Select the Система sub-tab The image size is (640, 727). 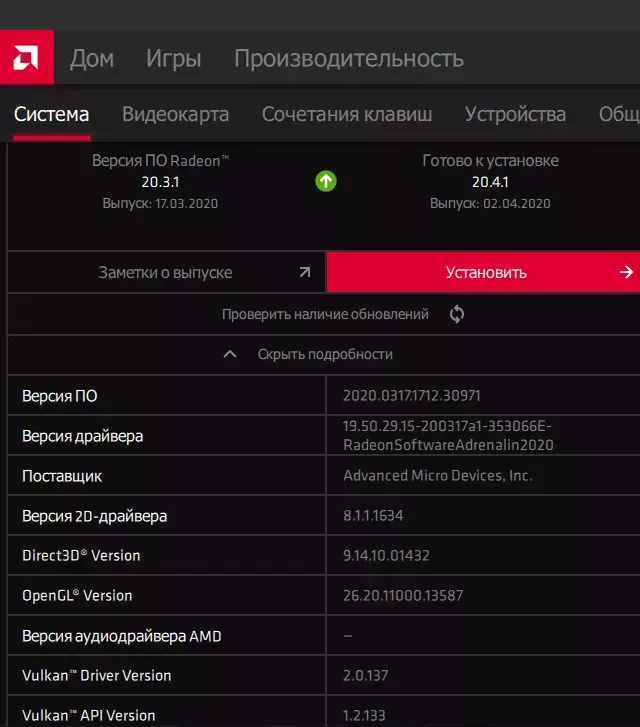pyautogui.click(x=51, y=114)
